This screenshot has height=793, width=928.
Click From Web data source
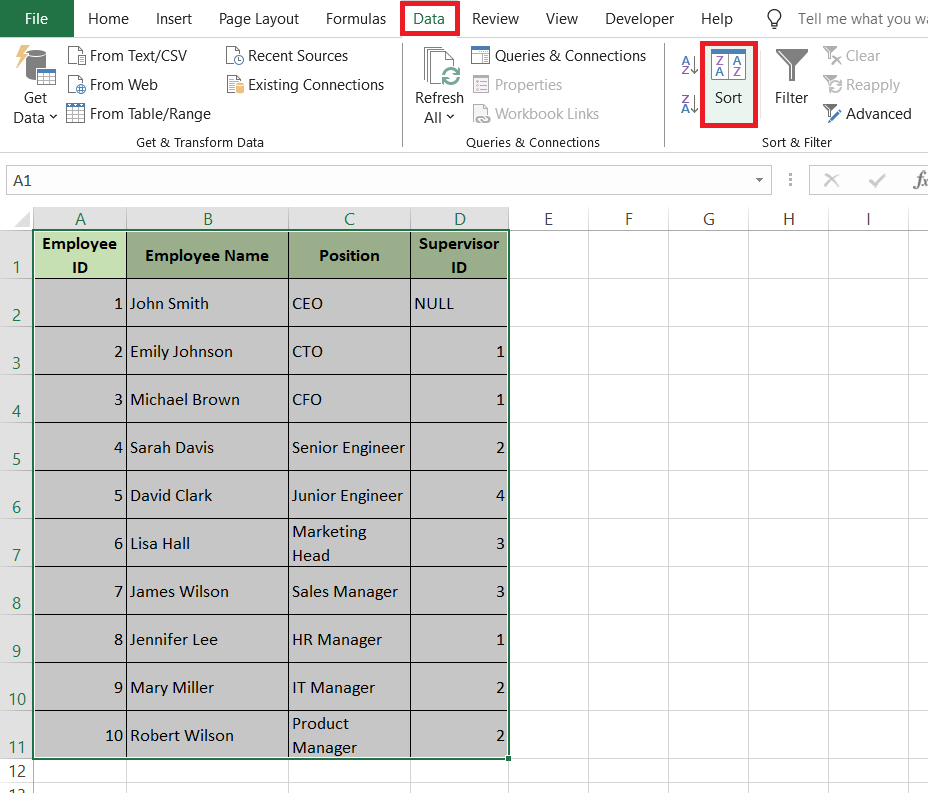(112, 85)
